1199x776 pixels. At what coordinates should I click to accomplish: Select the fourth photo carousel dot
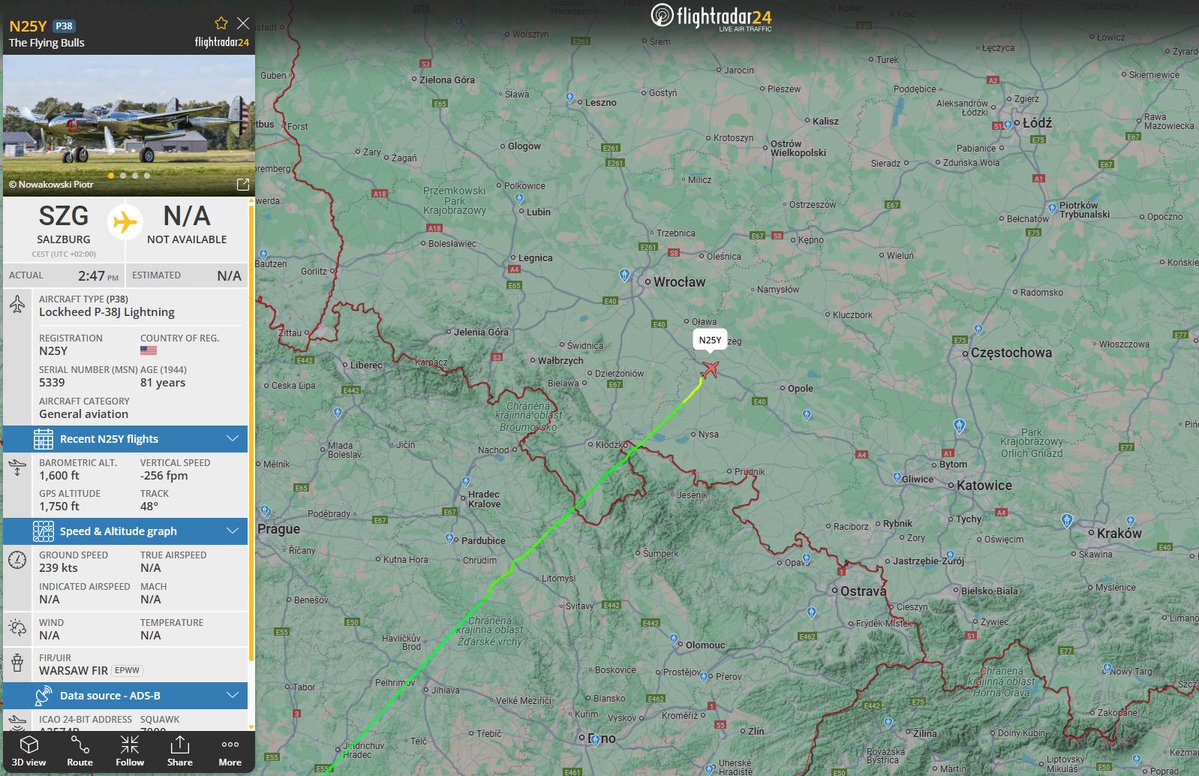click(147, 176)
